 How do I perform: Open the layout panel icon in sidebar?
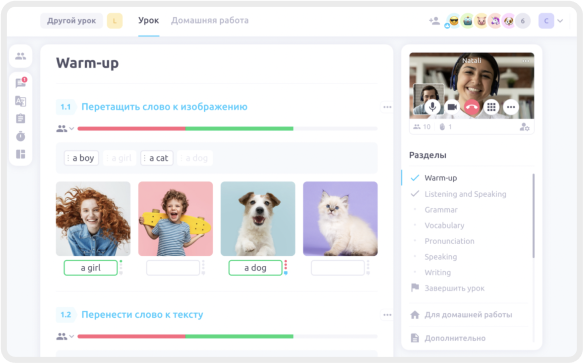[20, 154]
